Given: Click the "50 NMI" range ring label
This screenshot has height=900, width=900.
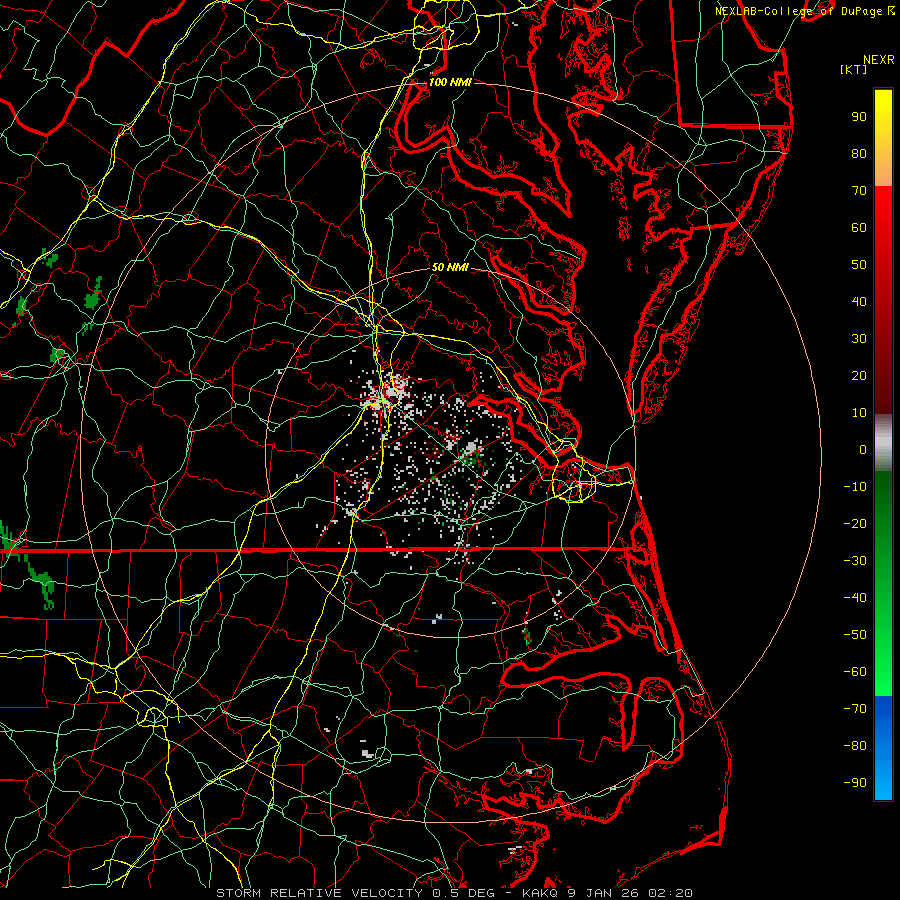Looking at the screenshot, I should [450, 267].
